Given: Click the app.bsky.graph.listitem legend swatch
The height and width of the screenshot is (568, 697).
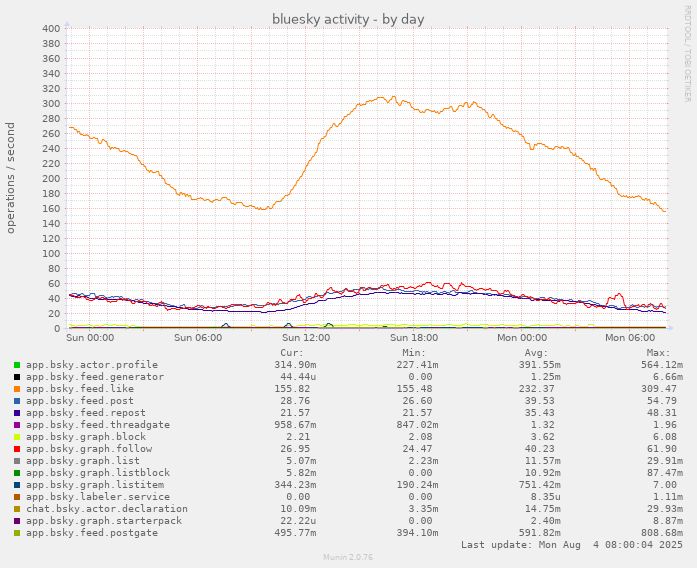Looking at the screenshot, I should coord(17,485).
